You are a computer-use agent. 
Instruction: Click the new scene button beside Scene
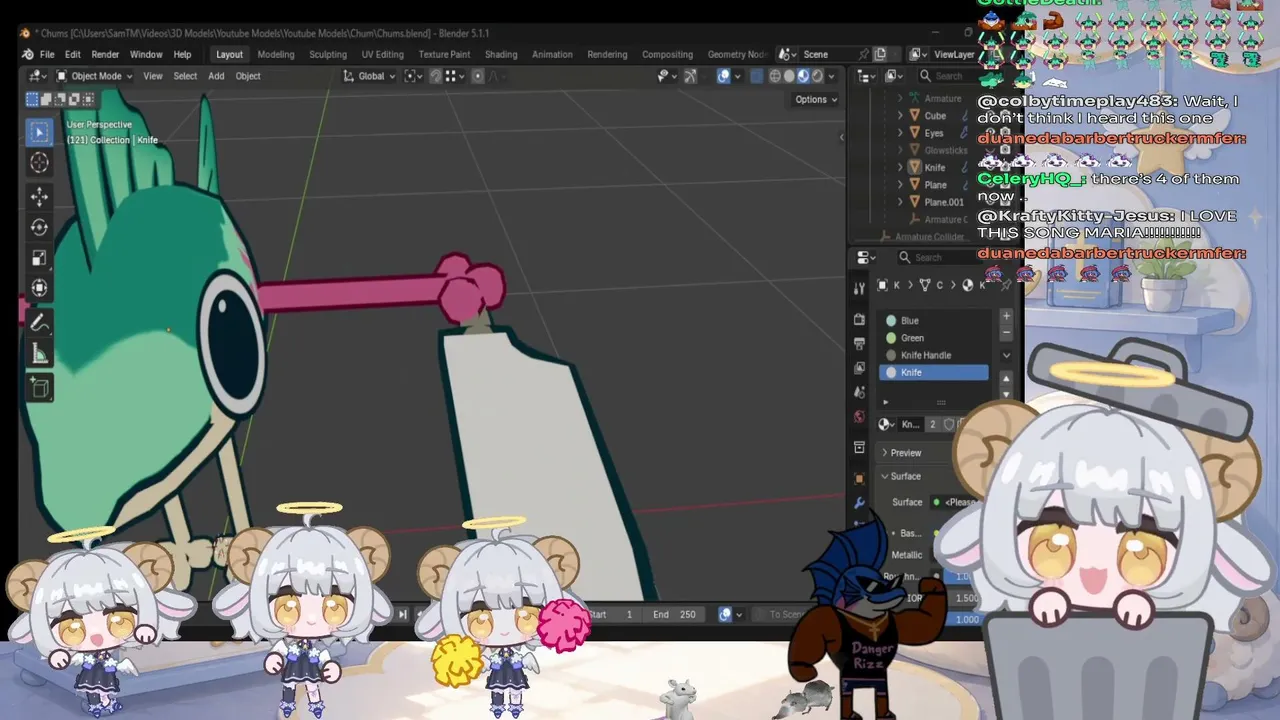pyautogui.click(x=880, y=54)
